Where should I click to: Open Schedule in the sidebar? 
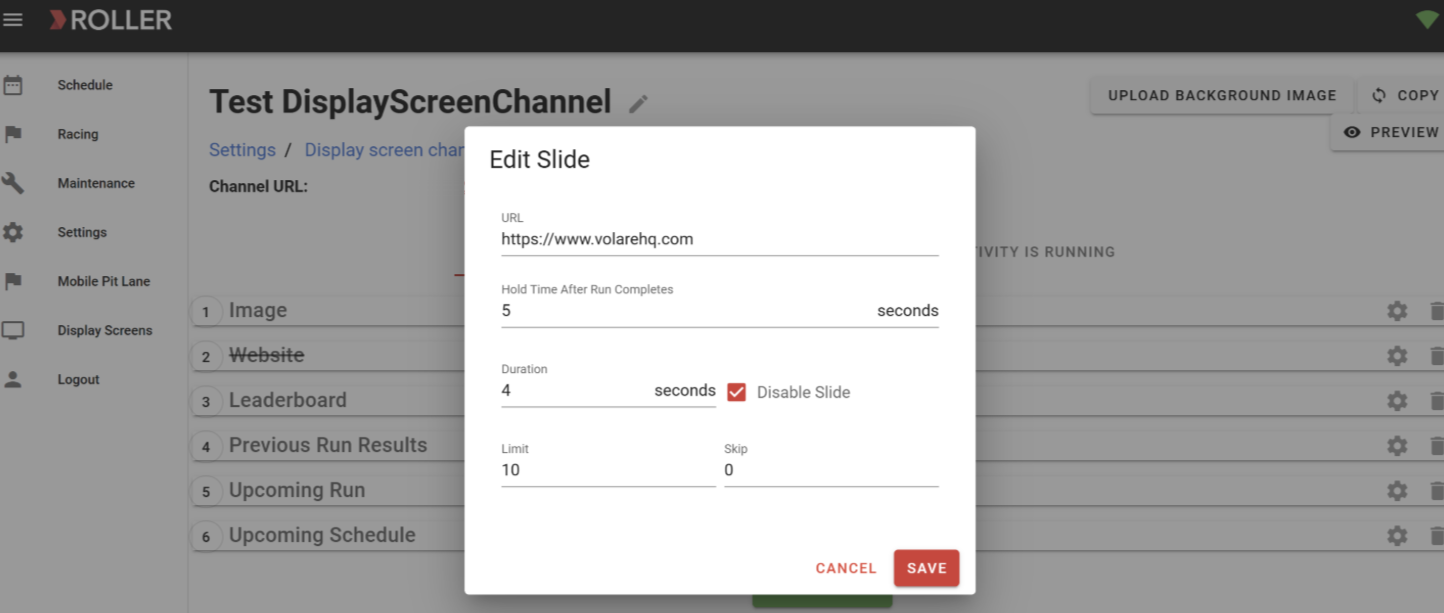click(85, 85)
